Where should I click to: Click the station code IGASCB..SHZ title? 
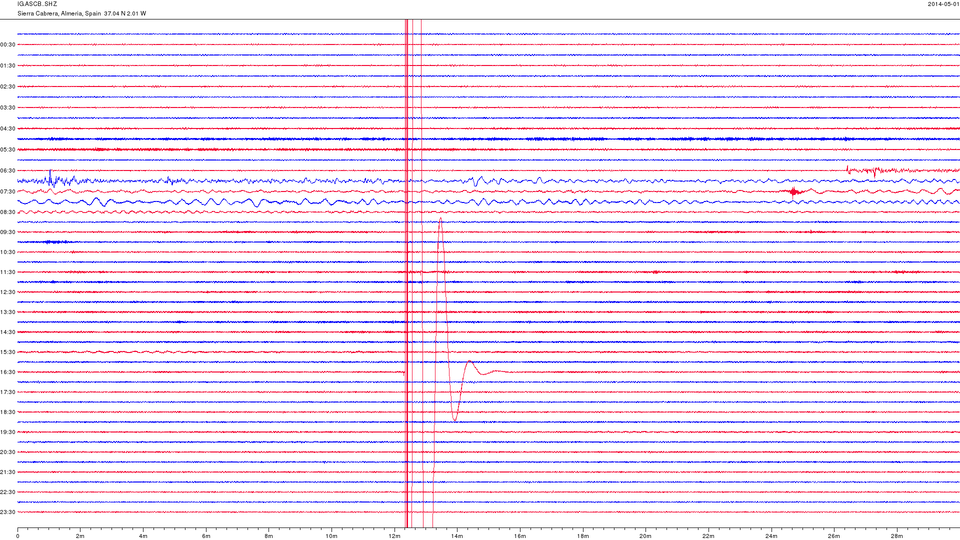point(37,4)
